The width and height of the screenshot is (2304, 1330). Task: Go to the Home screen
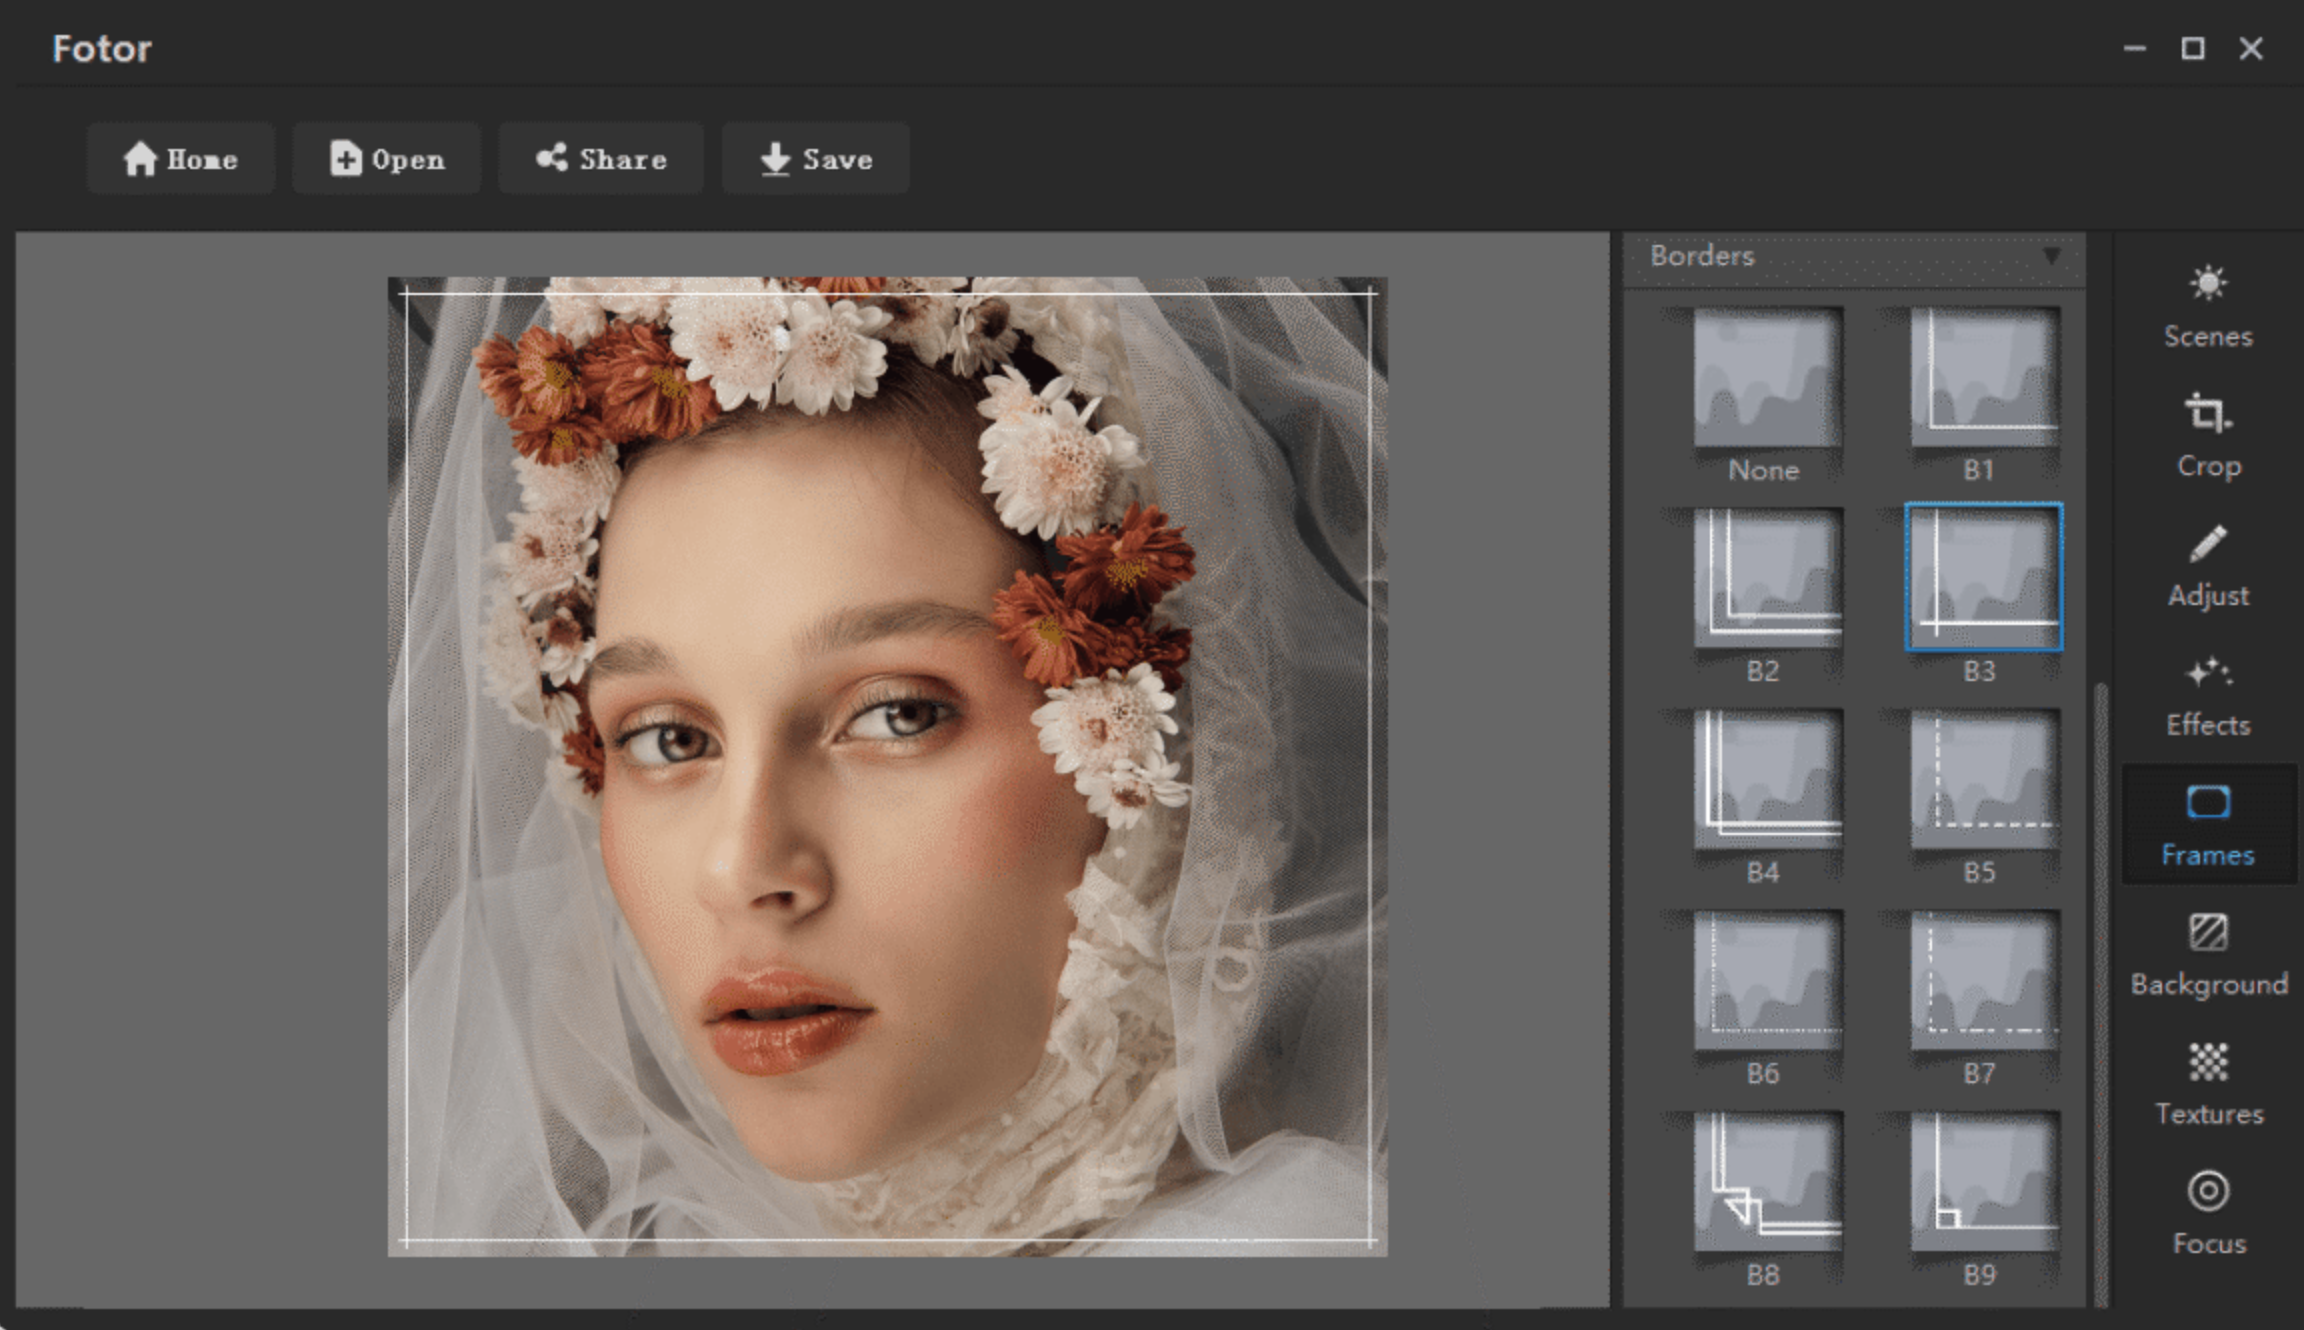tap(180, 158)
